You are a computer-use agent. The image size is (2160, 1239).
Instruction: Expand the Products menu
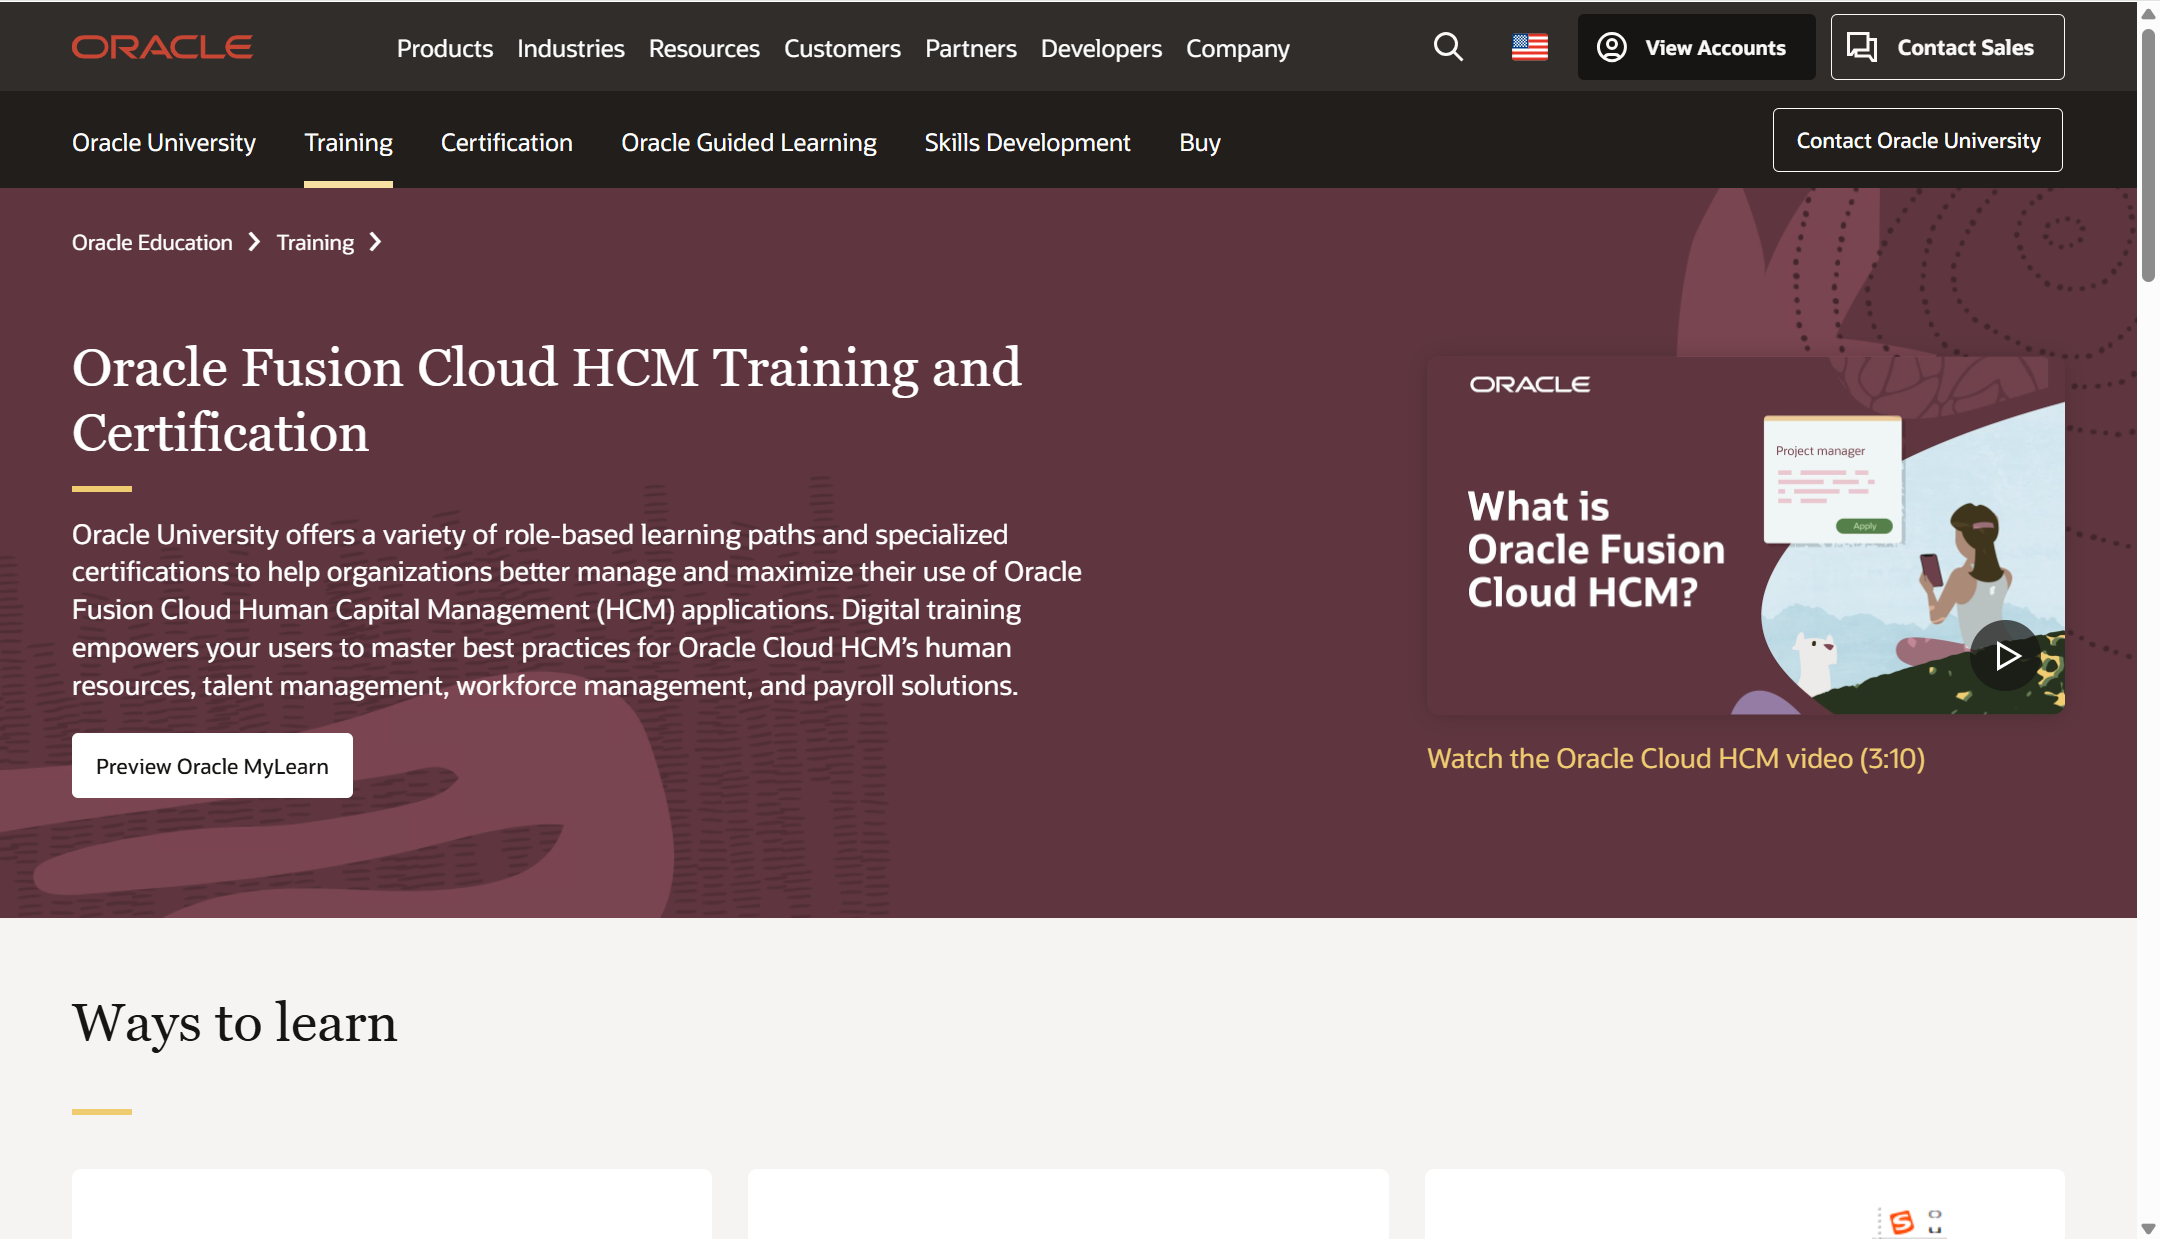tap(444, 48)
